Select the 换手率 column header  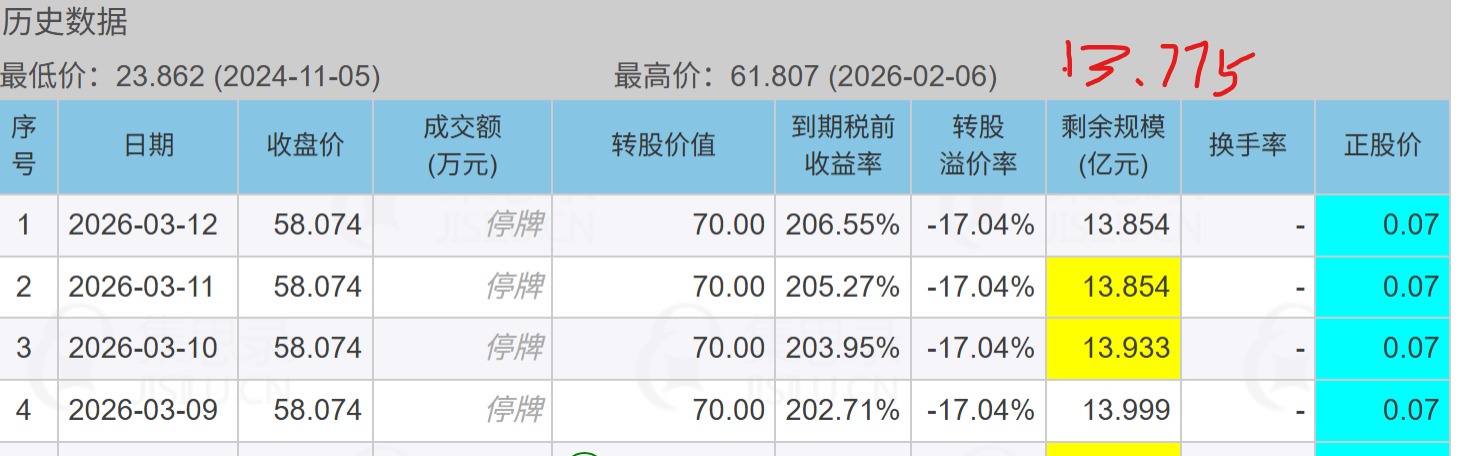(x=1247, y=146)
